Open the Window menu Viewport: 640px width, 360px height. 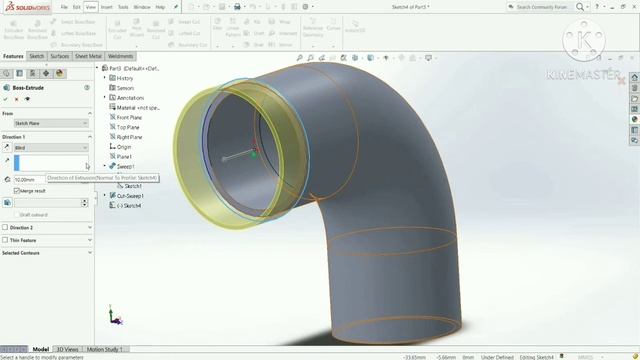coord(142,7)
